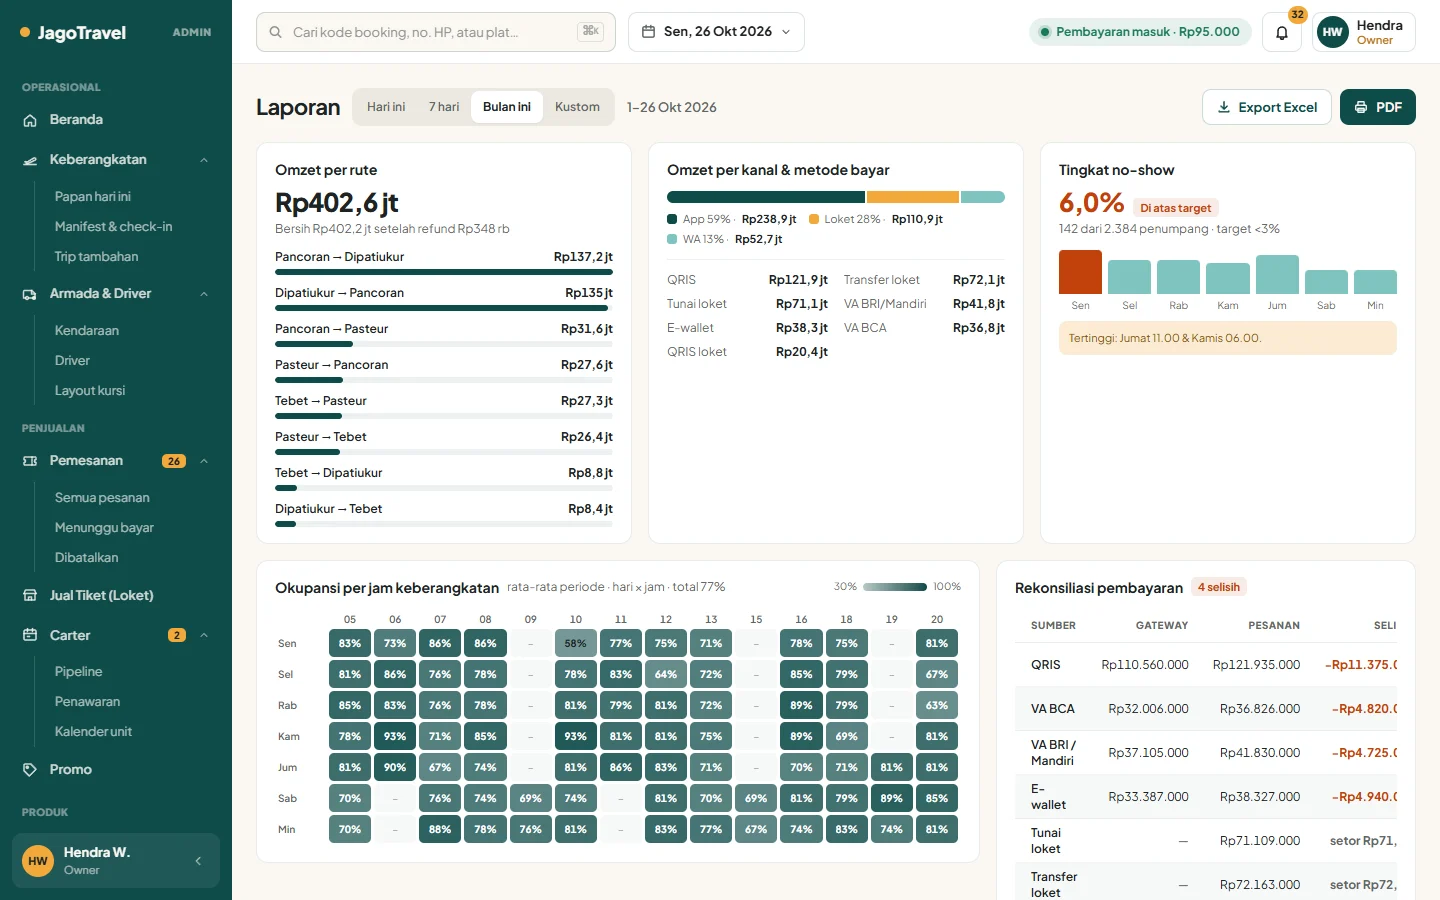
Task: Go to Menunggu bayar submenu
Action: coord(104,528)
